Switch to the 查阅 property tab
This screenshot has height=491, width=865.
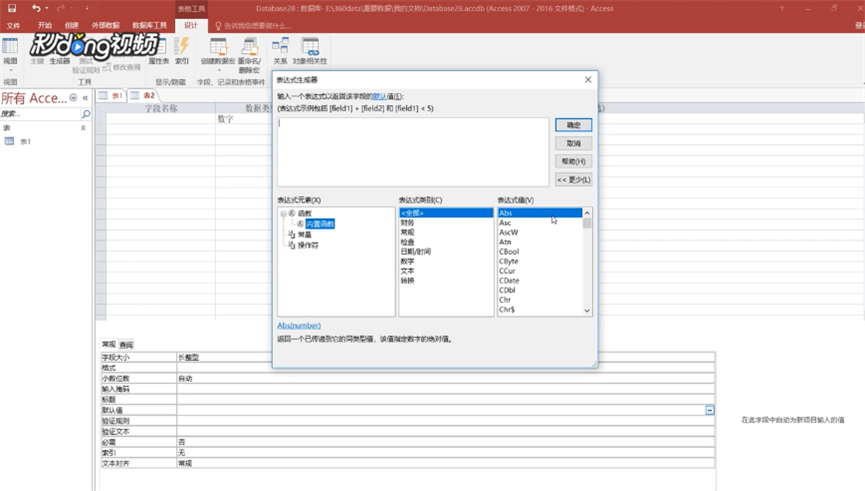(126, 345)
